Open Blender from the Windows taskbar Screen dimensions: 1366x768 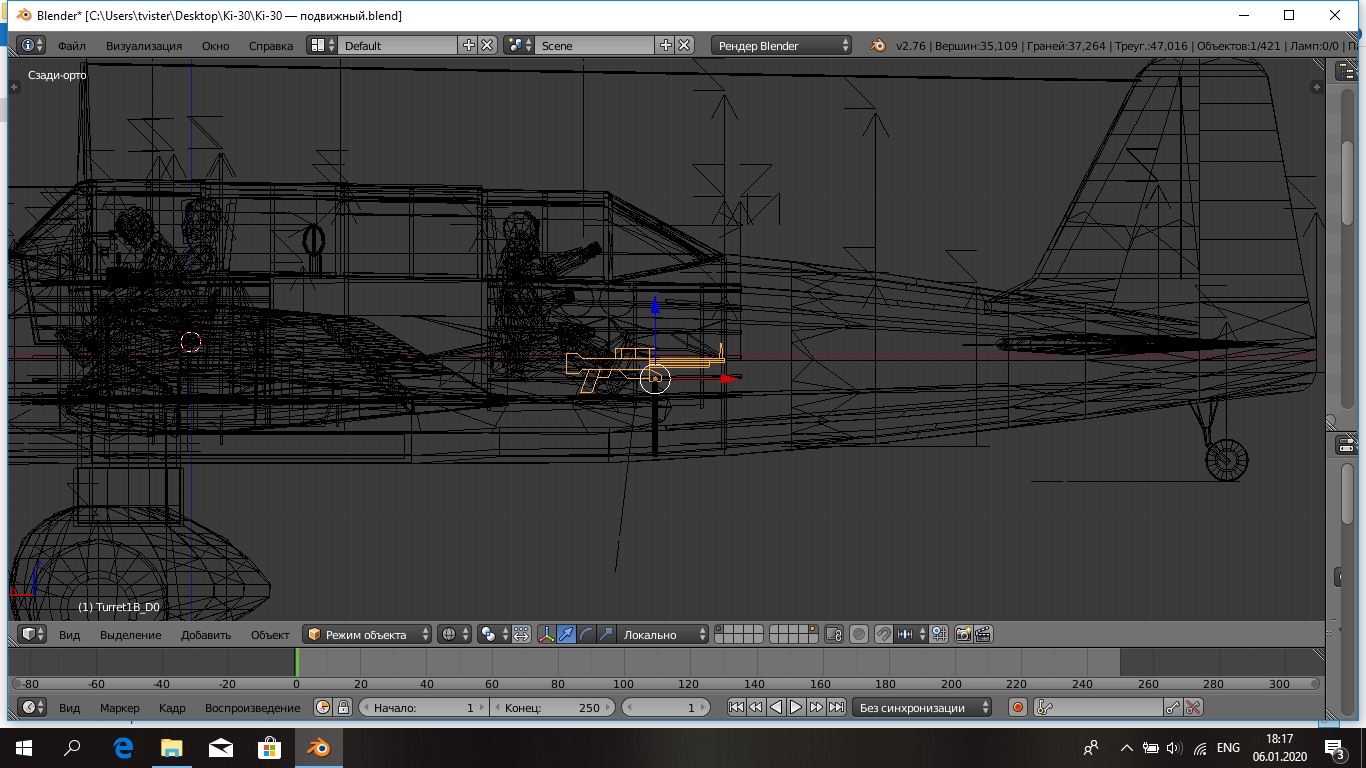click(319, 747)
